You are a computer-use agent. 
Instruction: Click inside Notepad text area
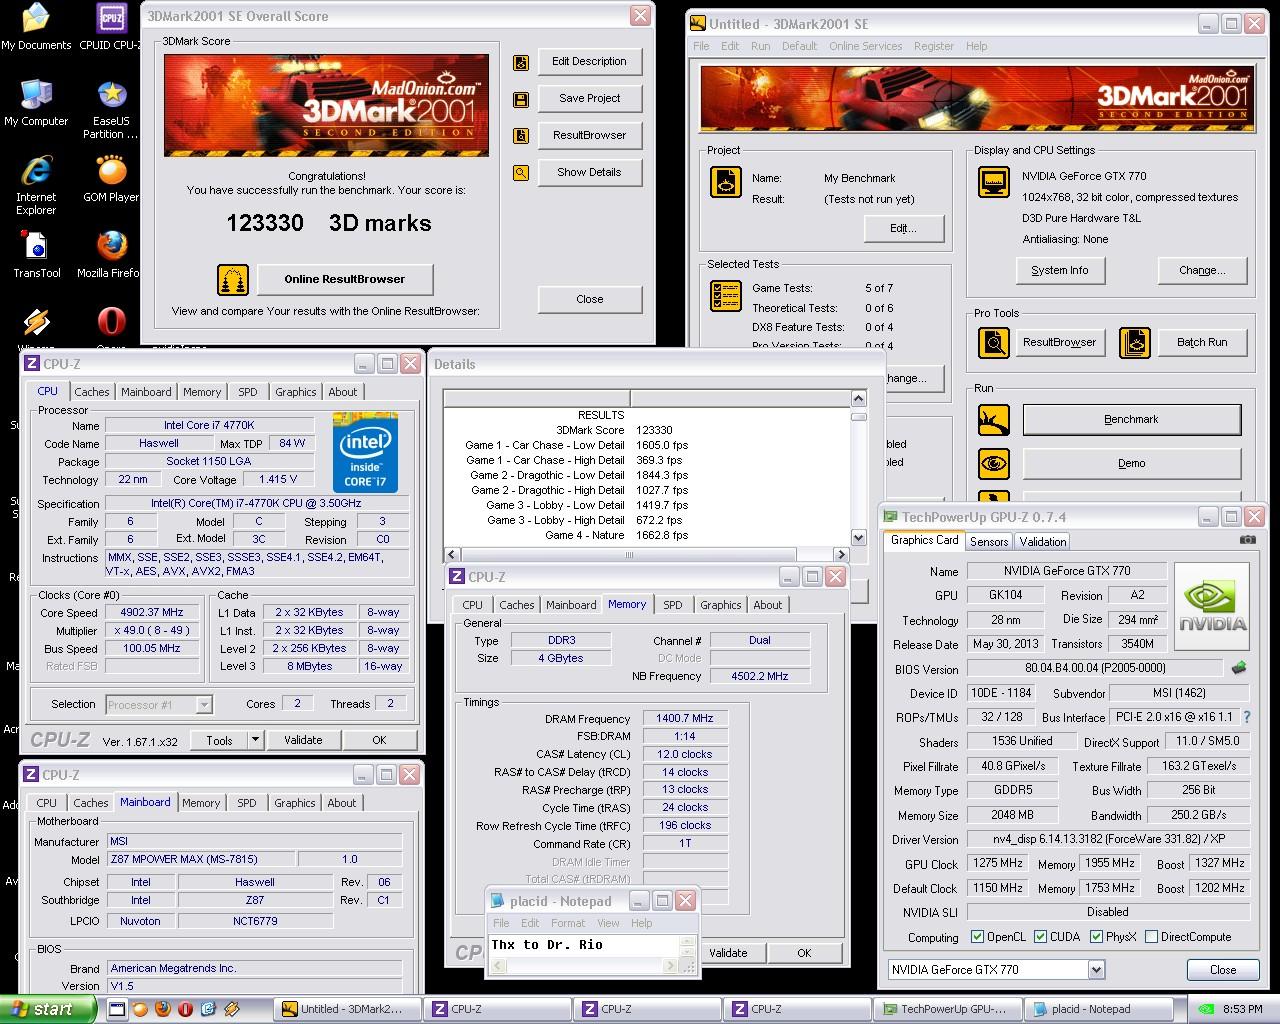pyautogui.click(x=583, y=945)
